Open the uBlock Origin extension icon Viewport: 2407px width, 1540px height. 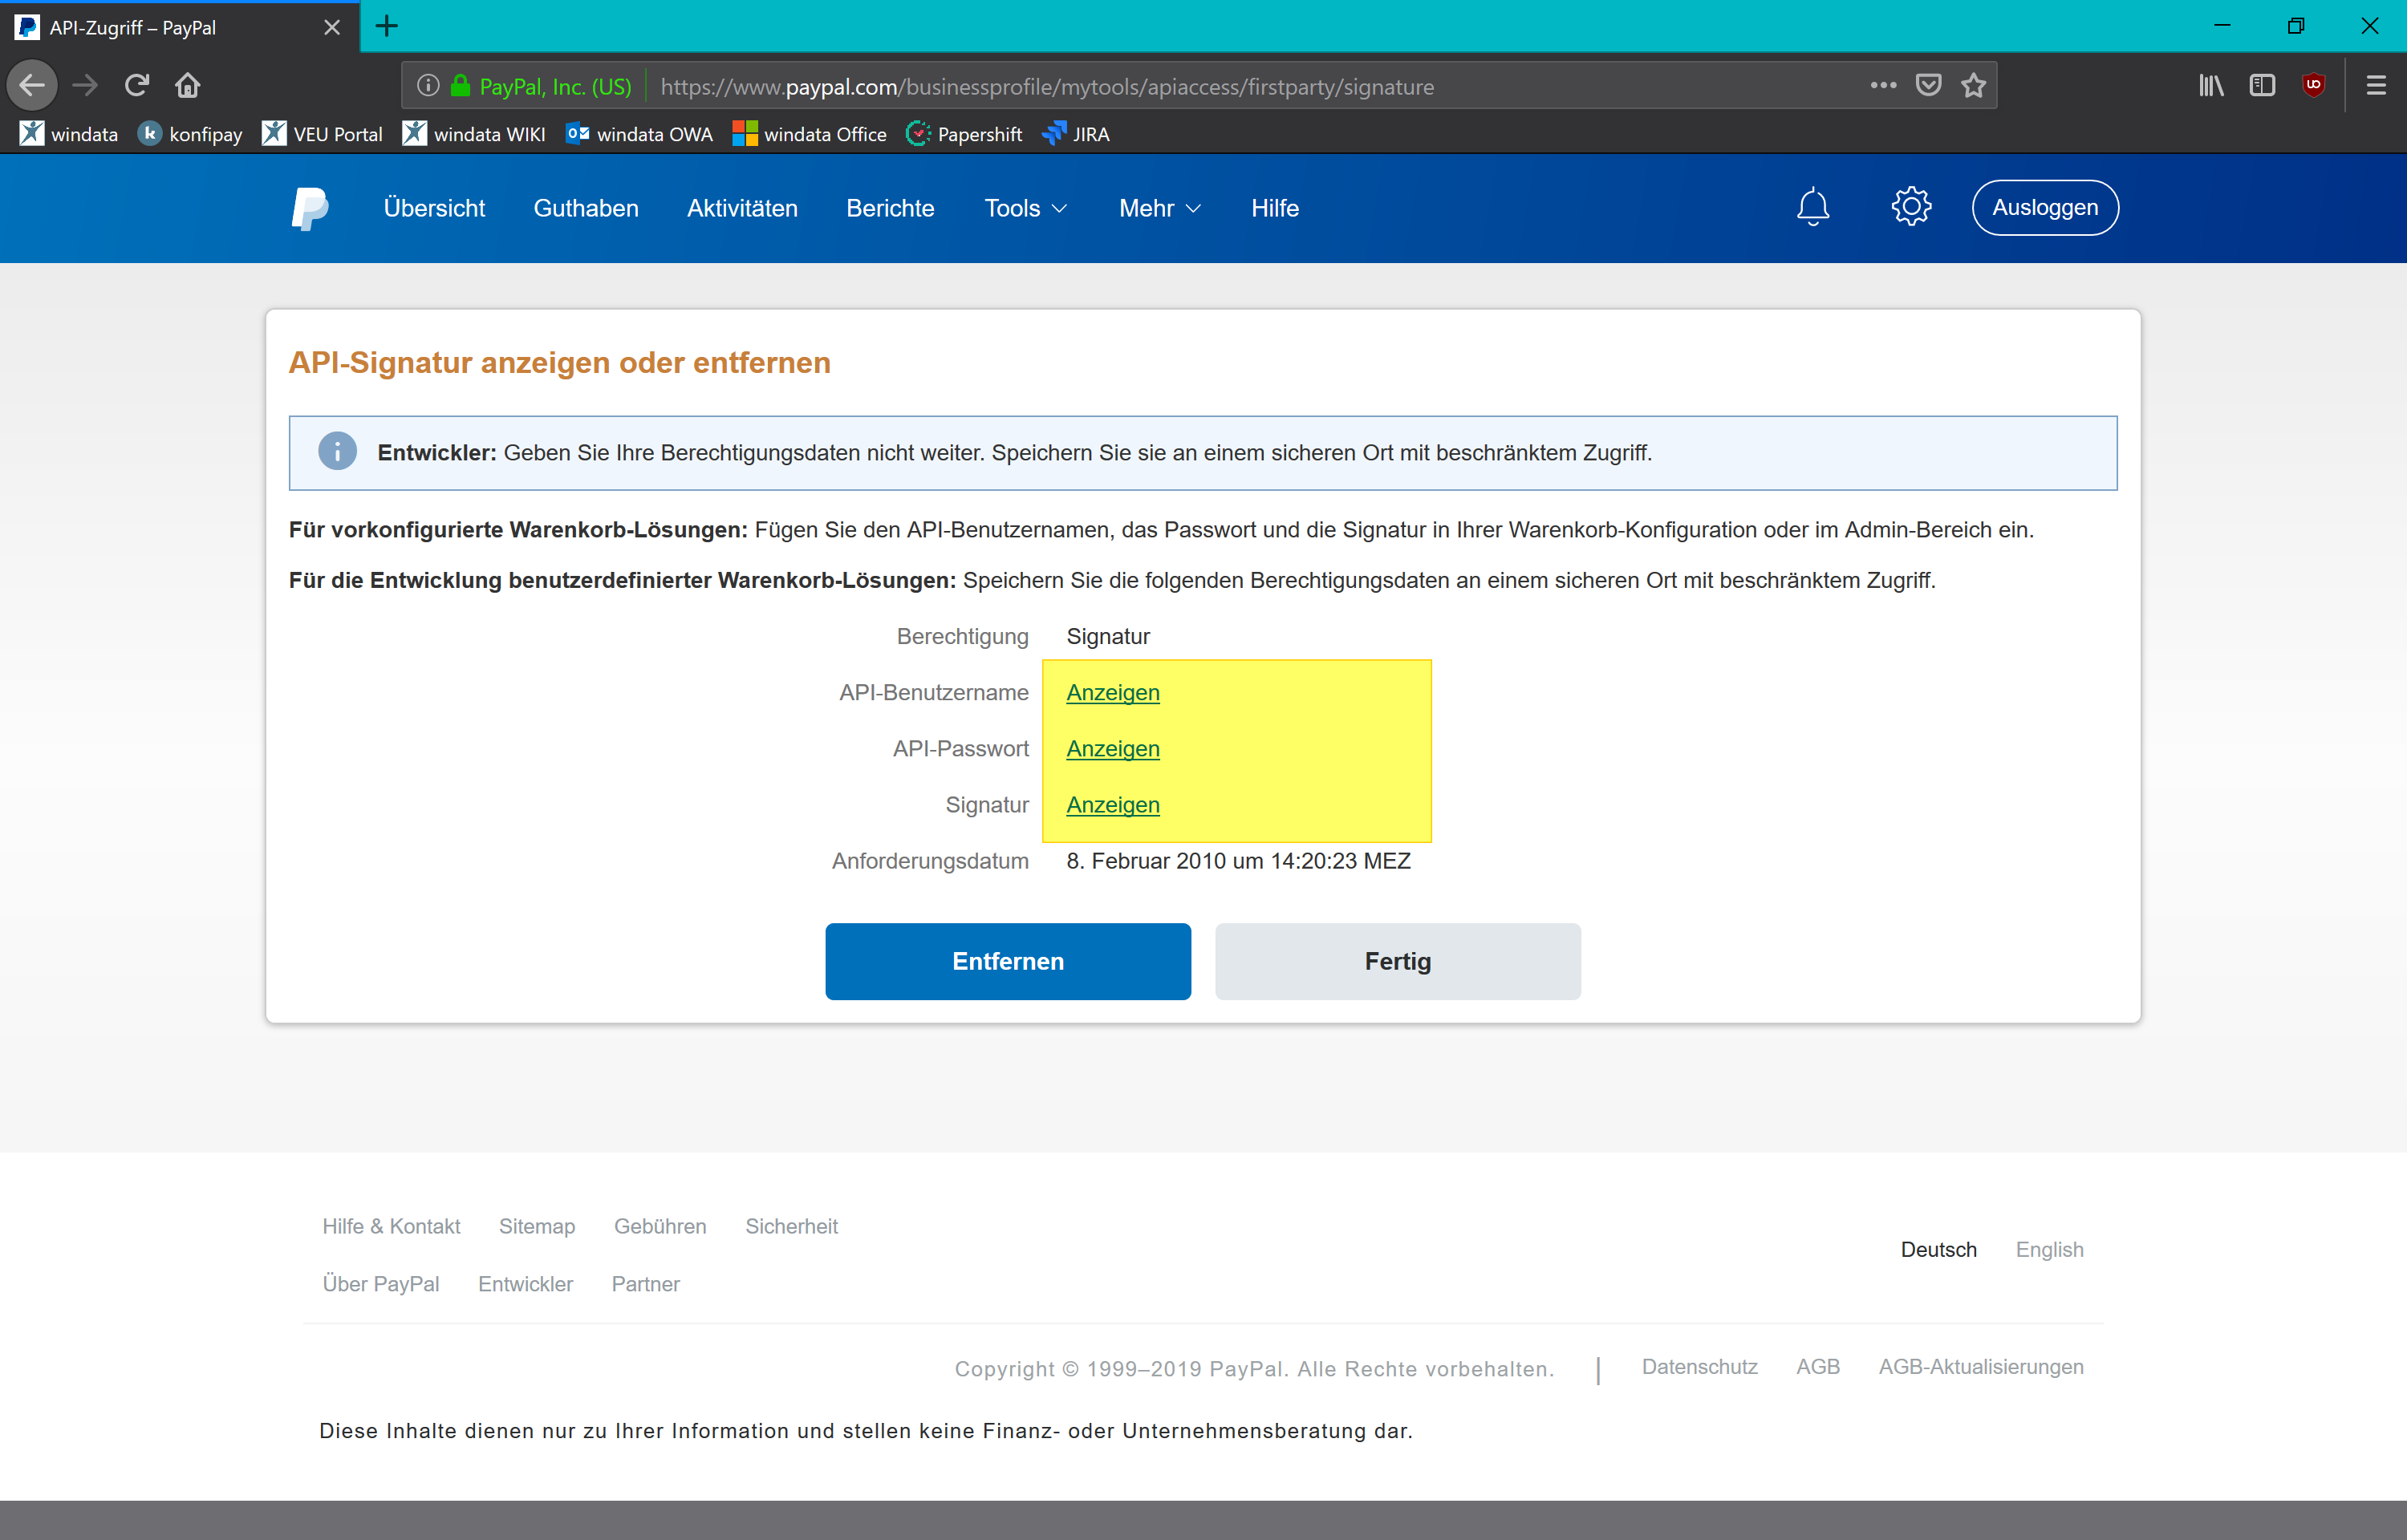(2313, 86)
